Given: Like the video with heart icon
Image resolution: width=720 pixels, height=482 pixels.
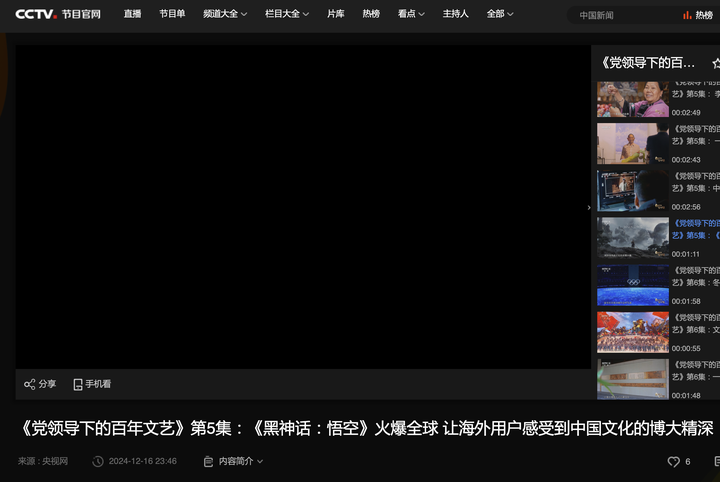Looking at the screenshot, I should 674,461.
